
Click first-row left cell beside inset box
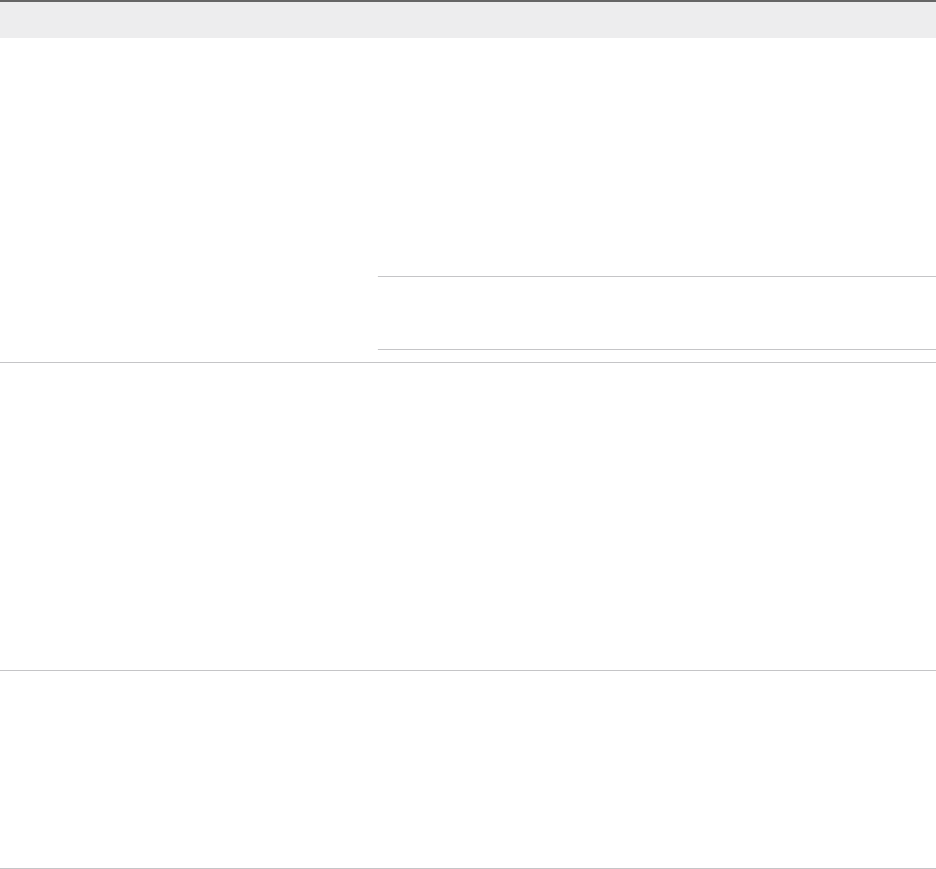point(188,313)
